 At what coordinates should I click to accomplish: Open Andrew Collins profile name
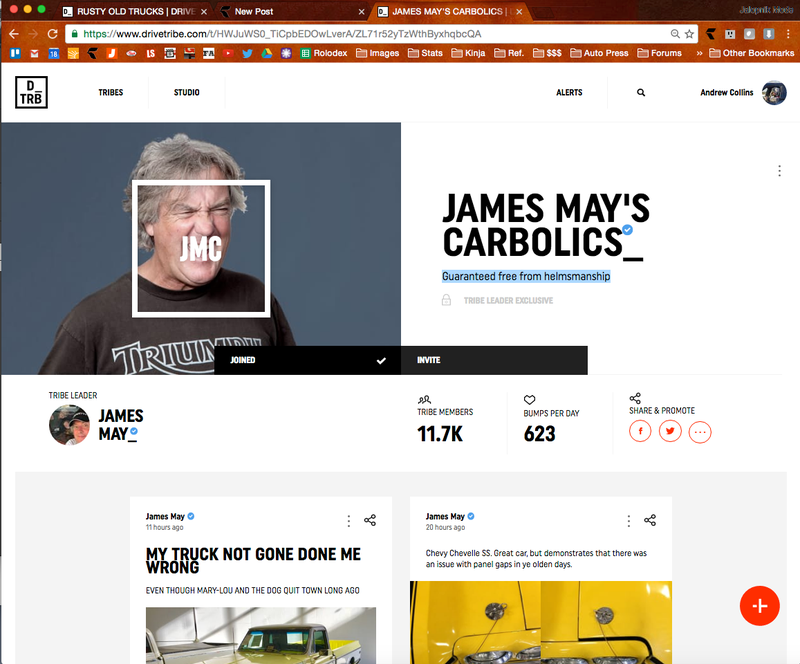pos(727,92)
